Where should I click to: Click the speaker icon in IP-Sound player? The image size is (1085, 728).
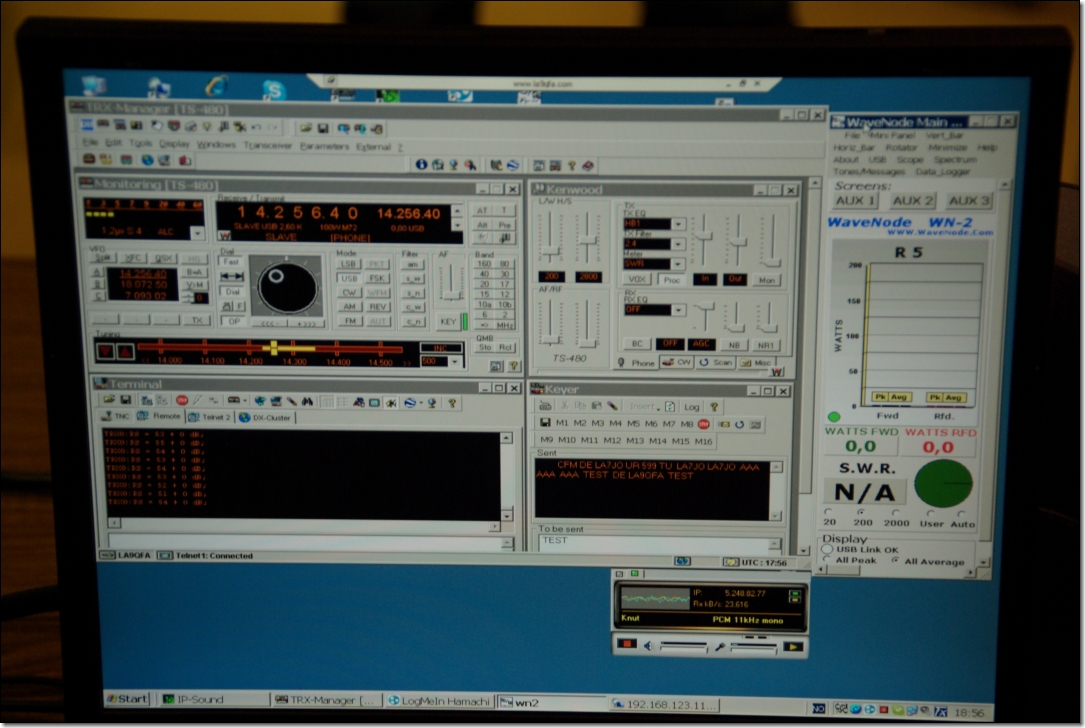tap(648, 646)
